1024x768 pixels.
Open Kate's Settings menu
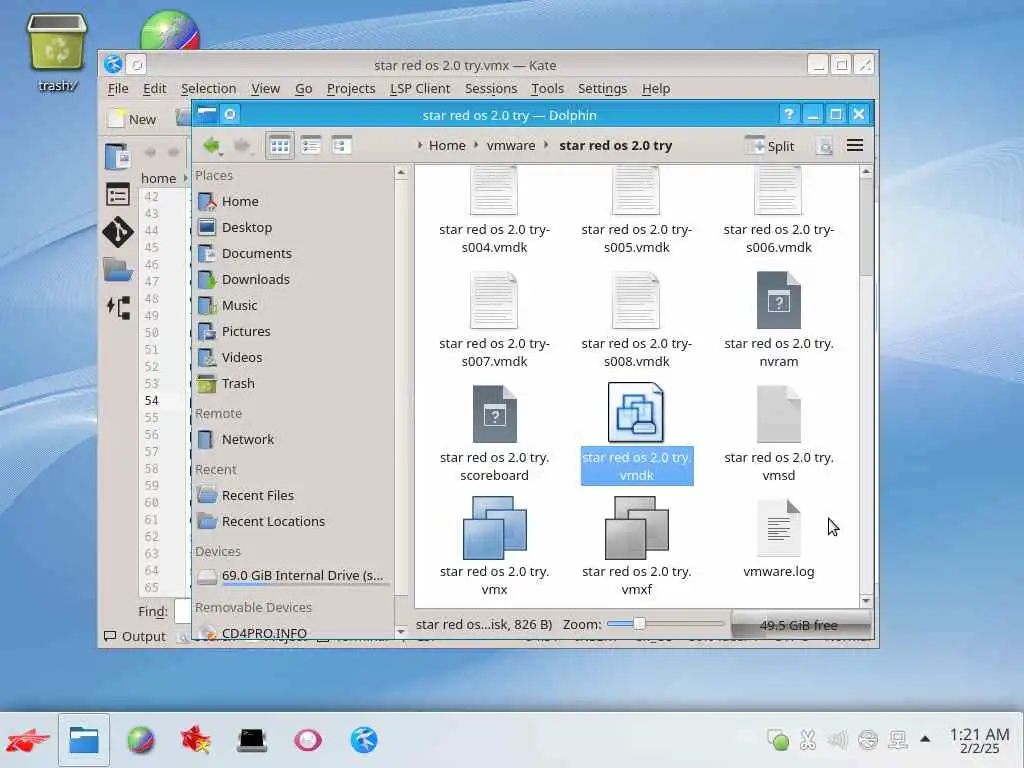pyautogui.click(x=602, y=88)
